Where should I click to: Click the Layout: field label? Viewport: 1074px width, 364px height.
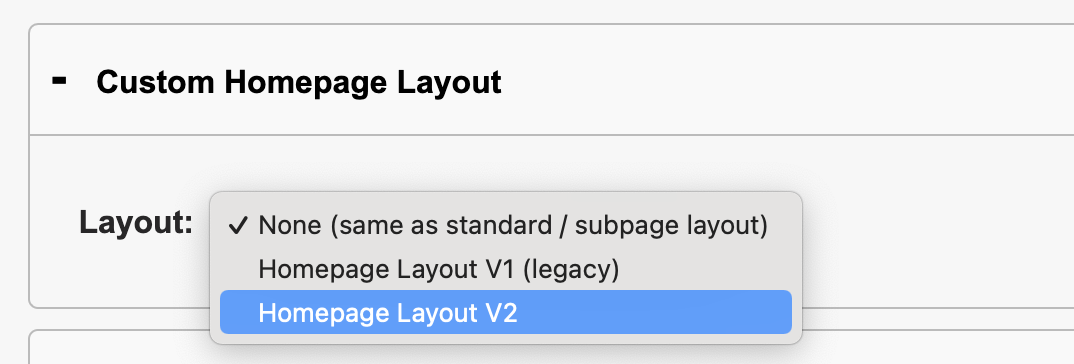[136, 223]
